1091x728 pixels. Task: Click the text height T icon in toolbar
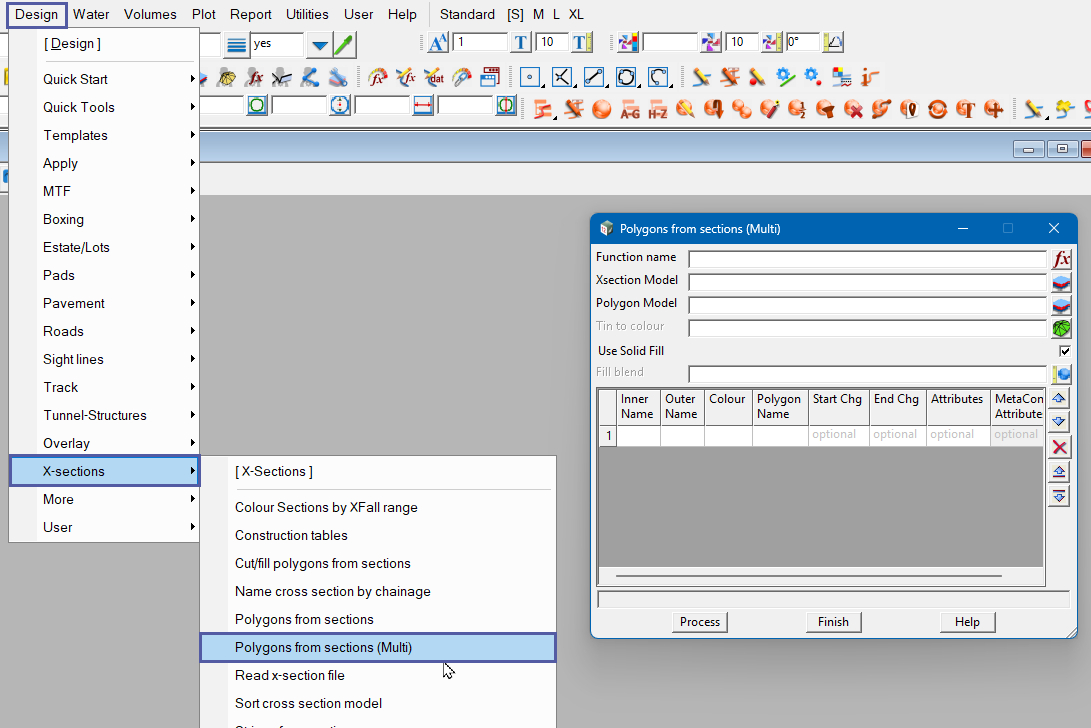[521, 43]
